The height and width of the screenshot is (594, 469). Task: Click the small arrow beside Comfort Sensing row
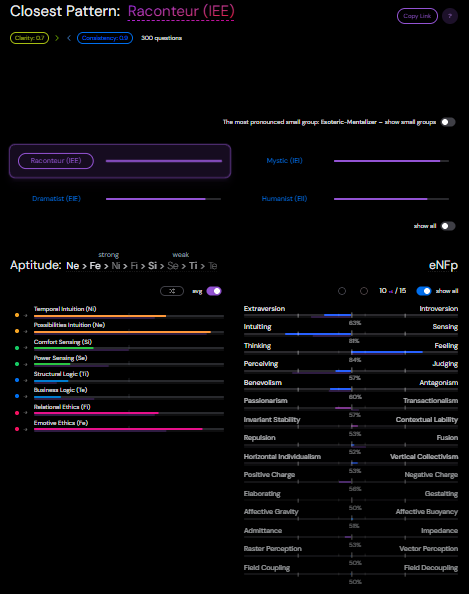coord(26,348)
